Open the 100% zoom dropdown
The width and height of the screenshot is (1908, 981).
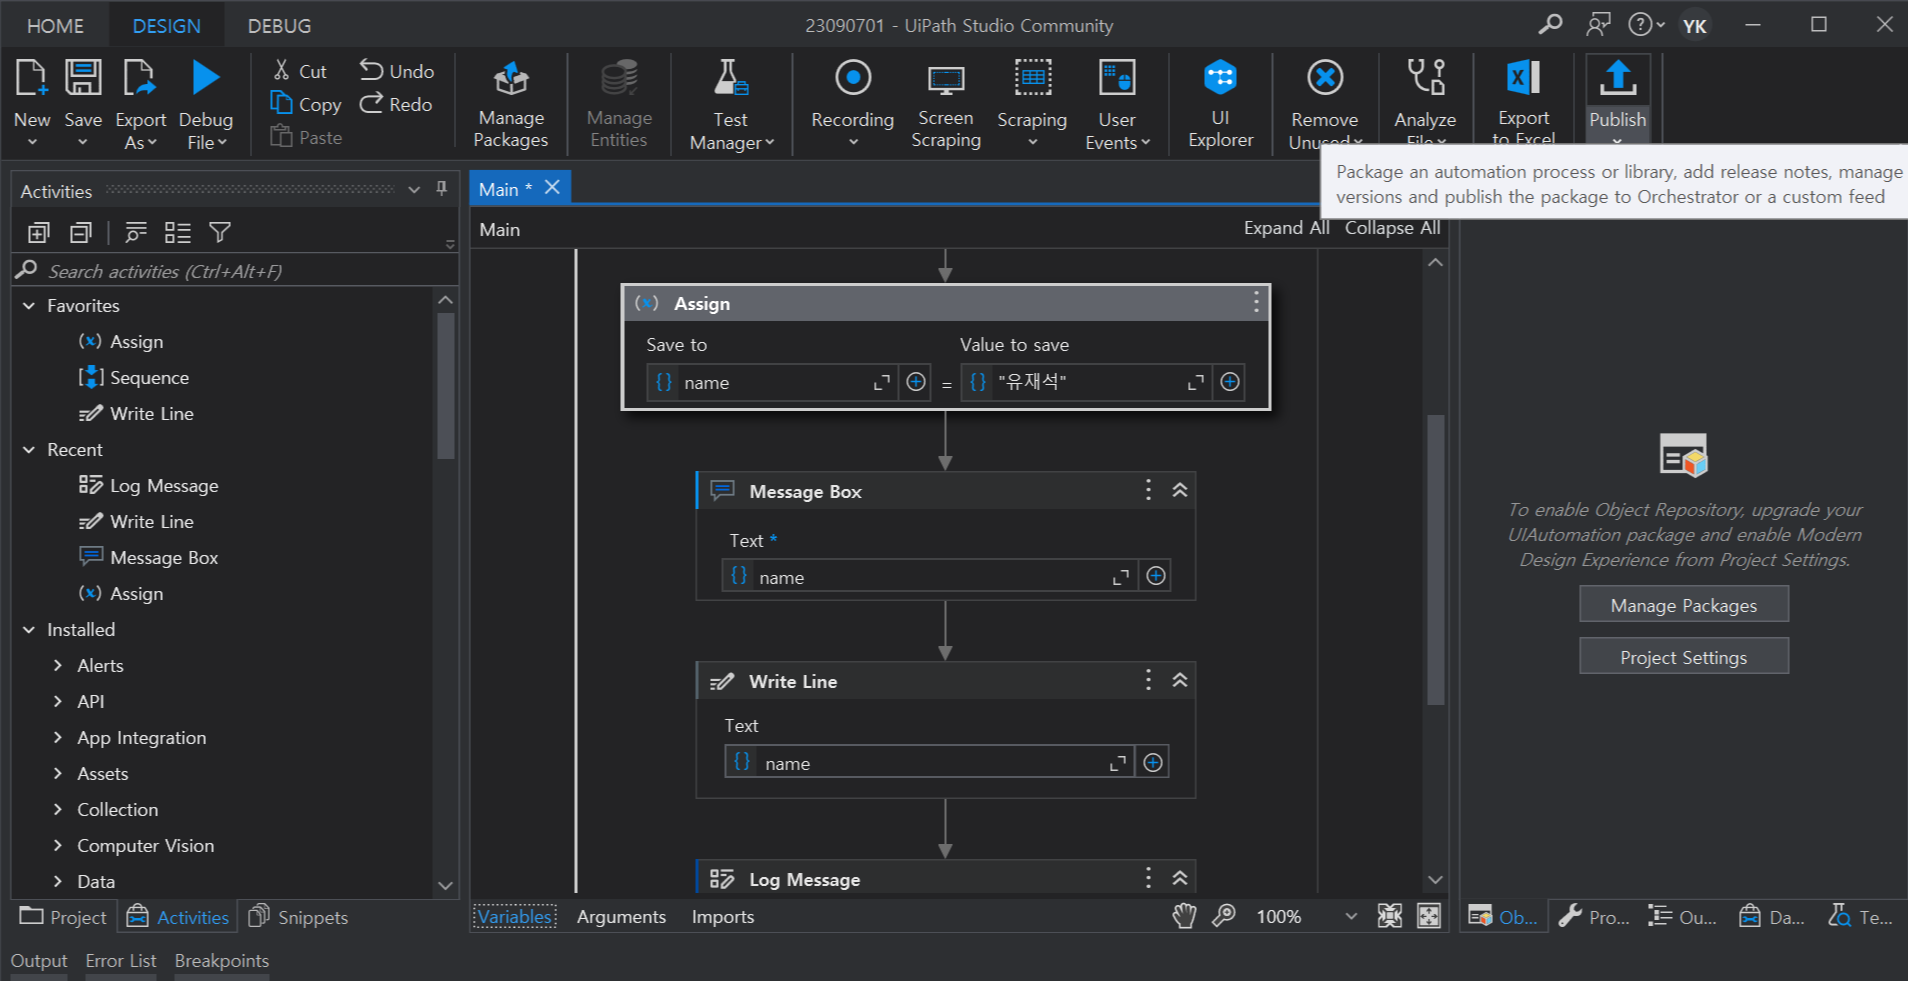click(x=1351, y=916)
